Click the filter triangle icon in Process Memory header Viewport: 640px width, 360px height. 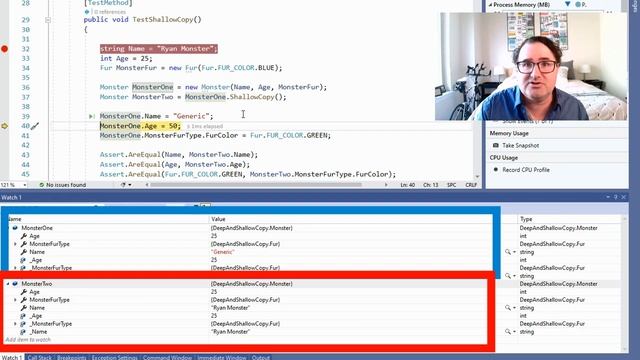pos(567,4)
